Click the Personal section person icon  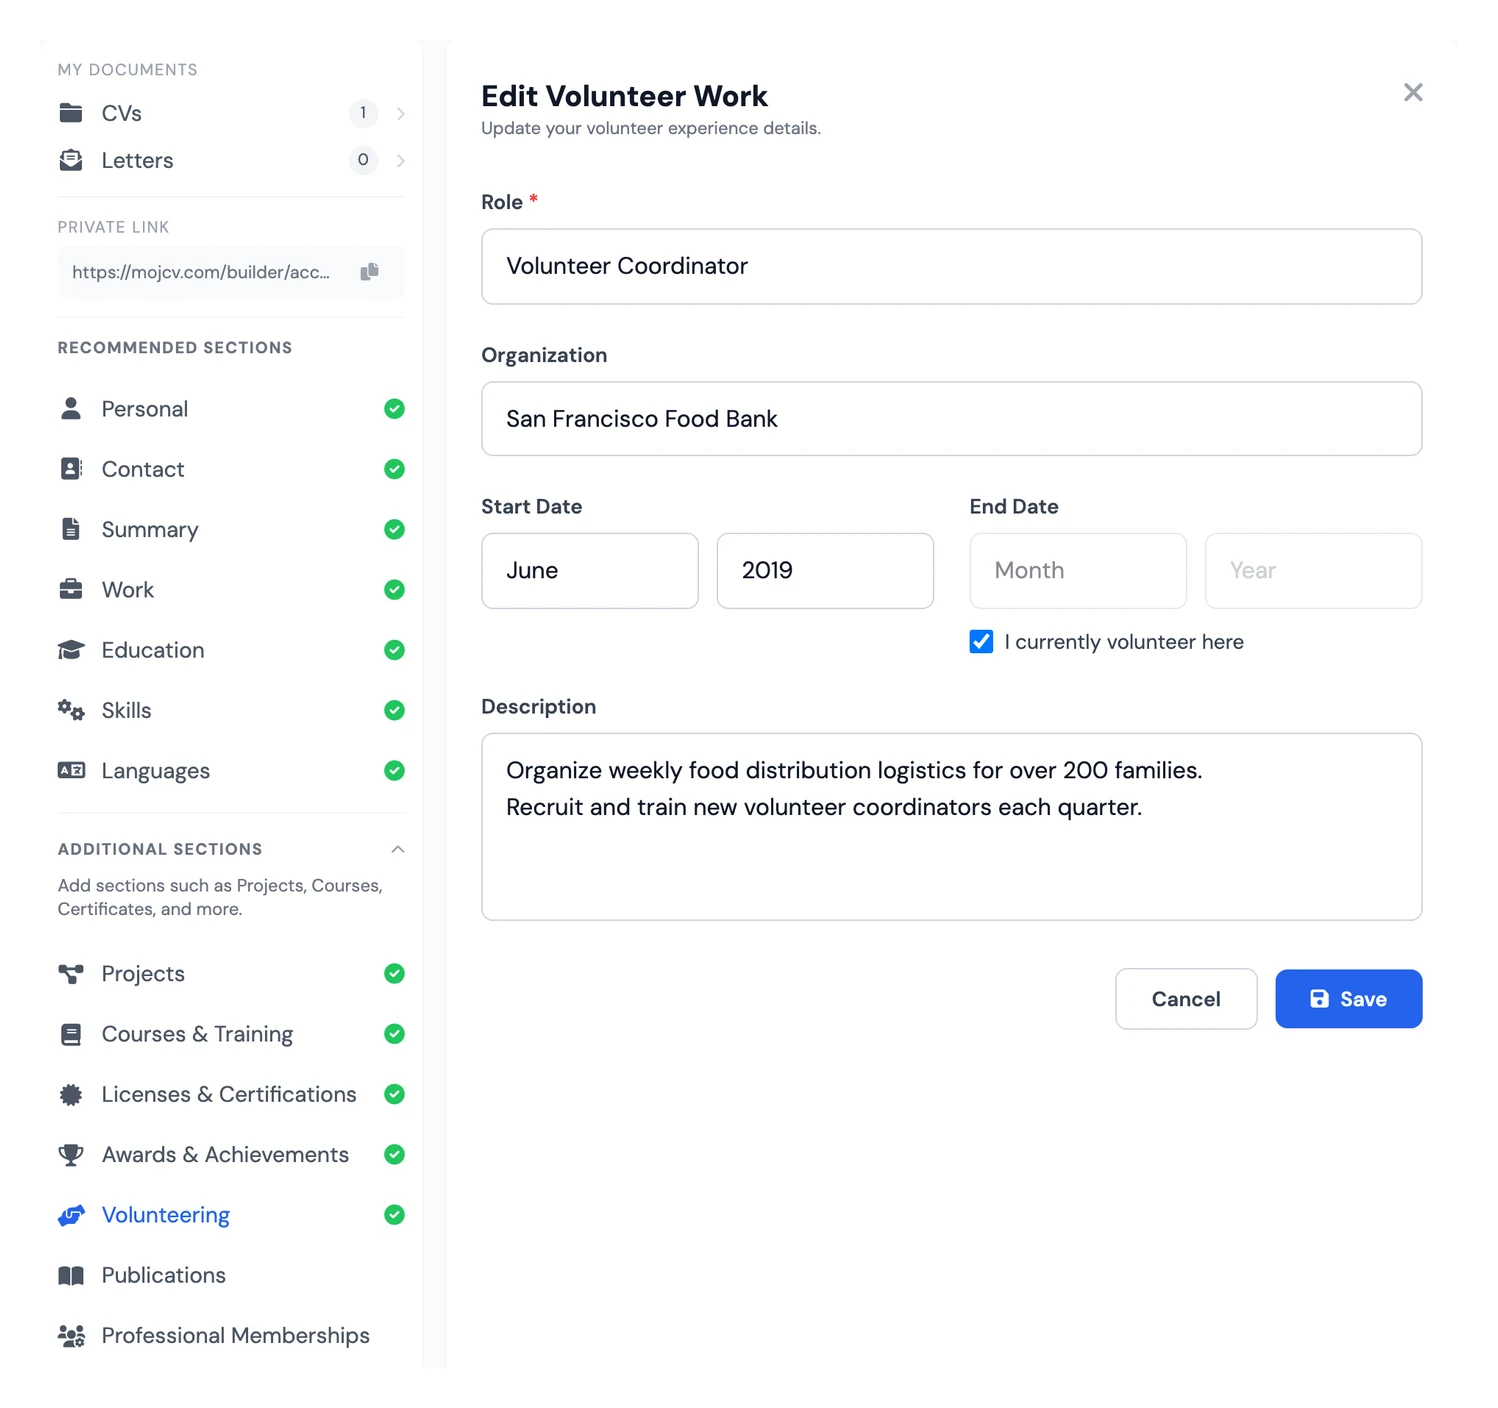pos(71,409)
